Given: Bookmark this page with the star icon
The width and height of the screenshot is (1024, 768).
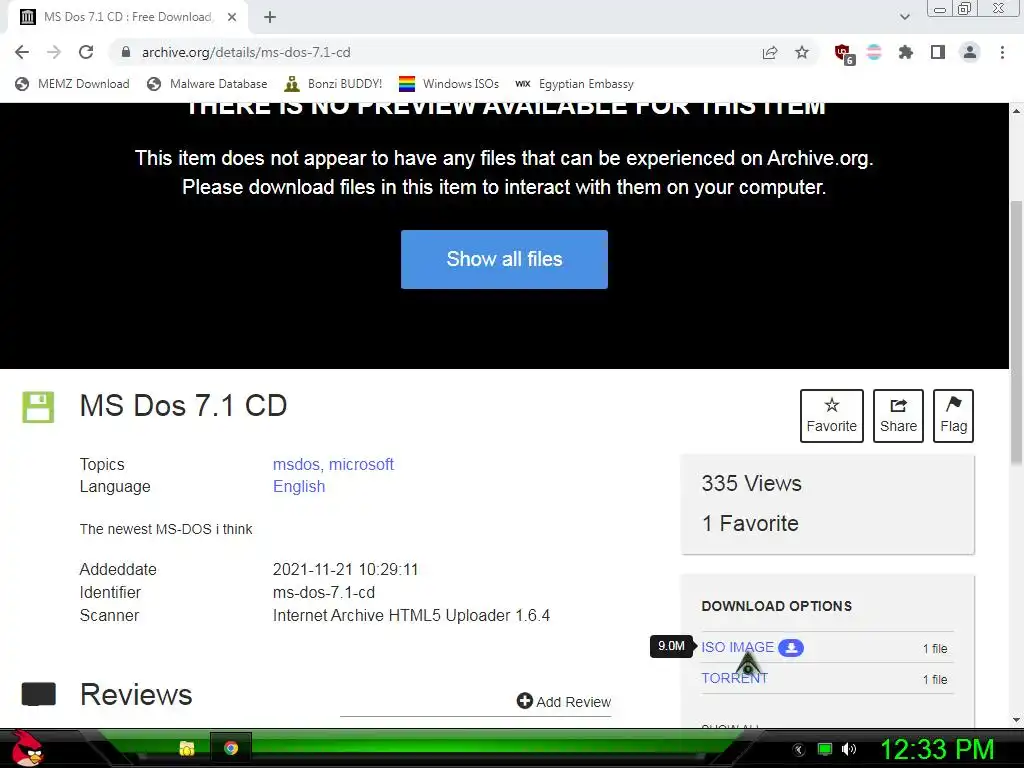Looking at the screenshot, I should 802,52.
